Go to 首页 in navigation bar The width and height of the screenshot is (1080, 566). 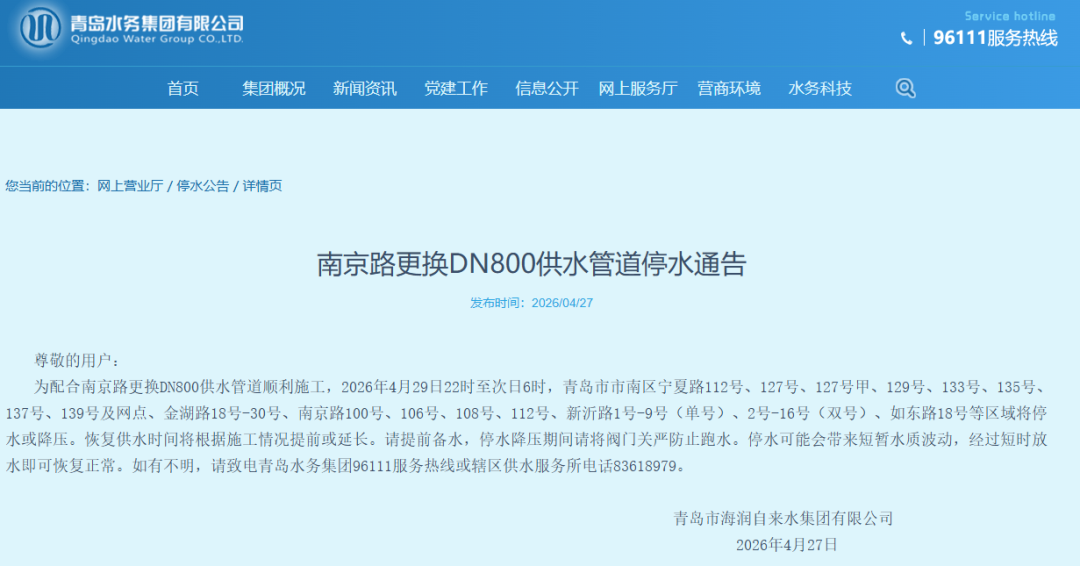click(183, 88)
